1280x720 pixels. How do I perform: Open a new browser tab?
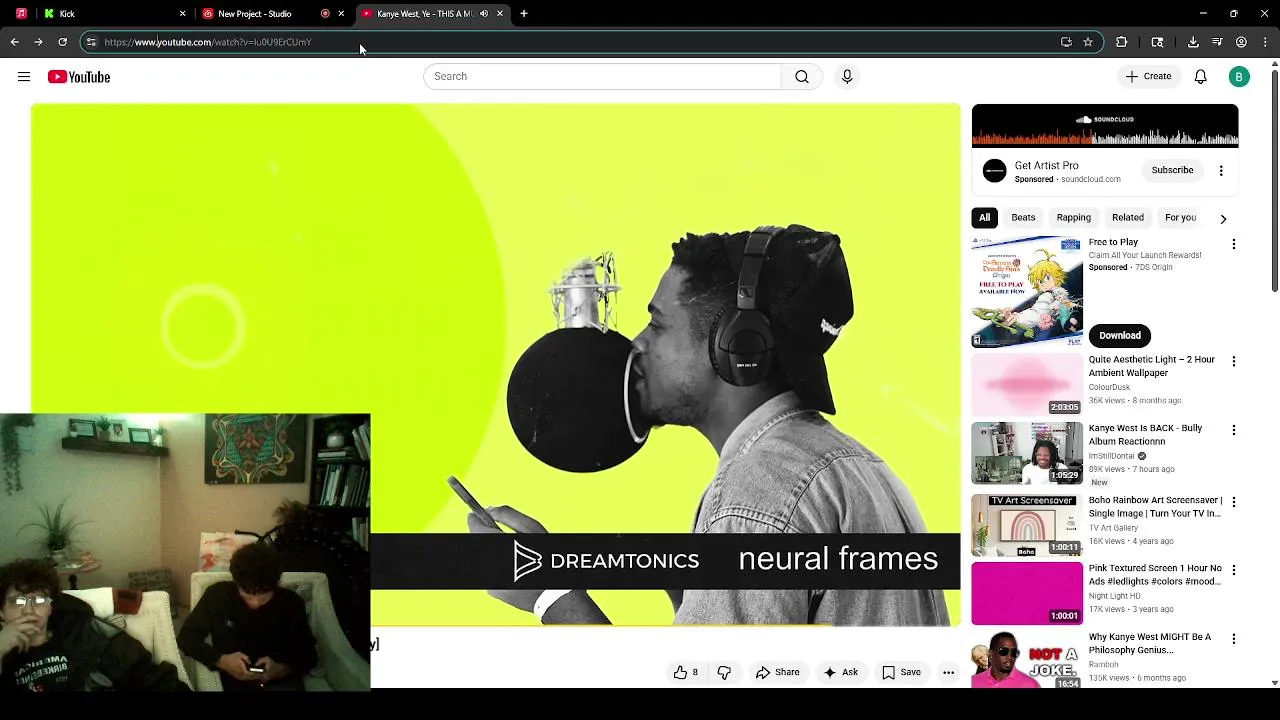click(524, 14)
